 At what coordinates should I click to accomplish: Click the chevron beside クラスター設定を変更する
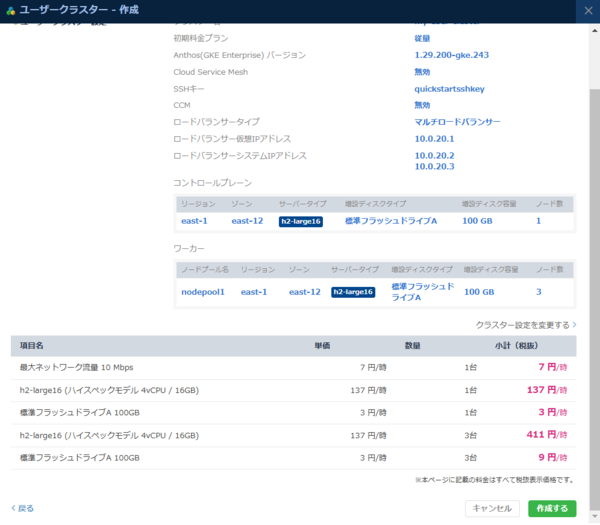(574, 325)
